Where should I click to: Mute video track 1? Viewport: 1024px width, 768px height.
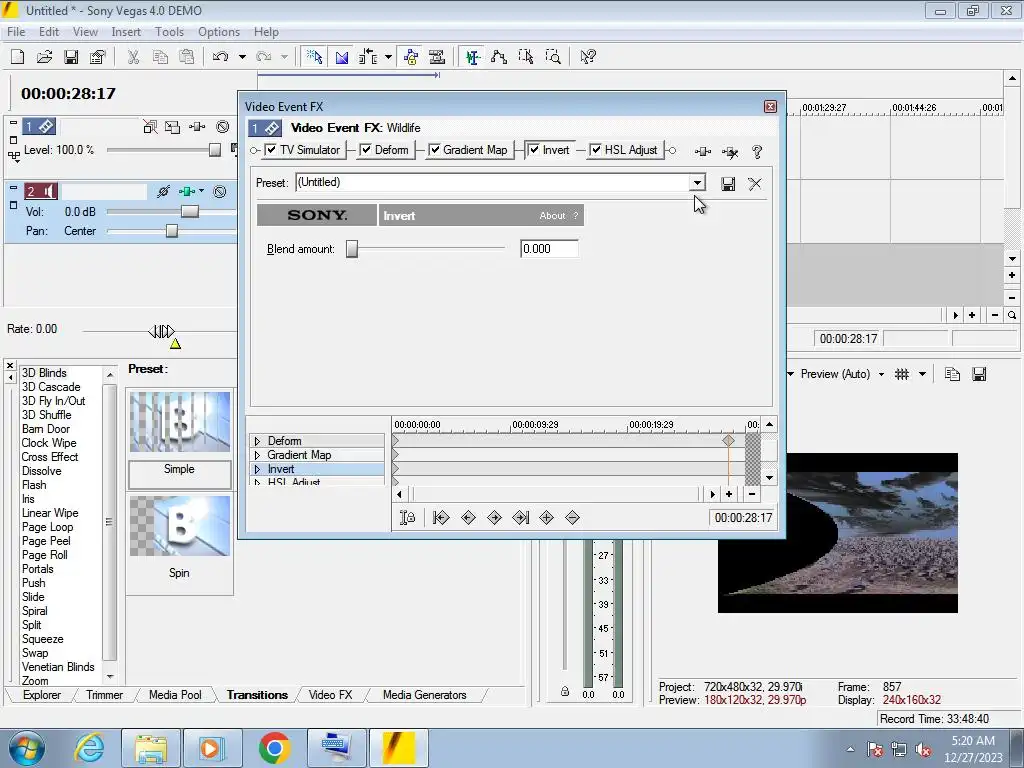point(223,127)
